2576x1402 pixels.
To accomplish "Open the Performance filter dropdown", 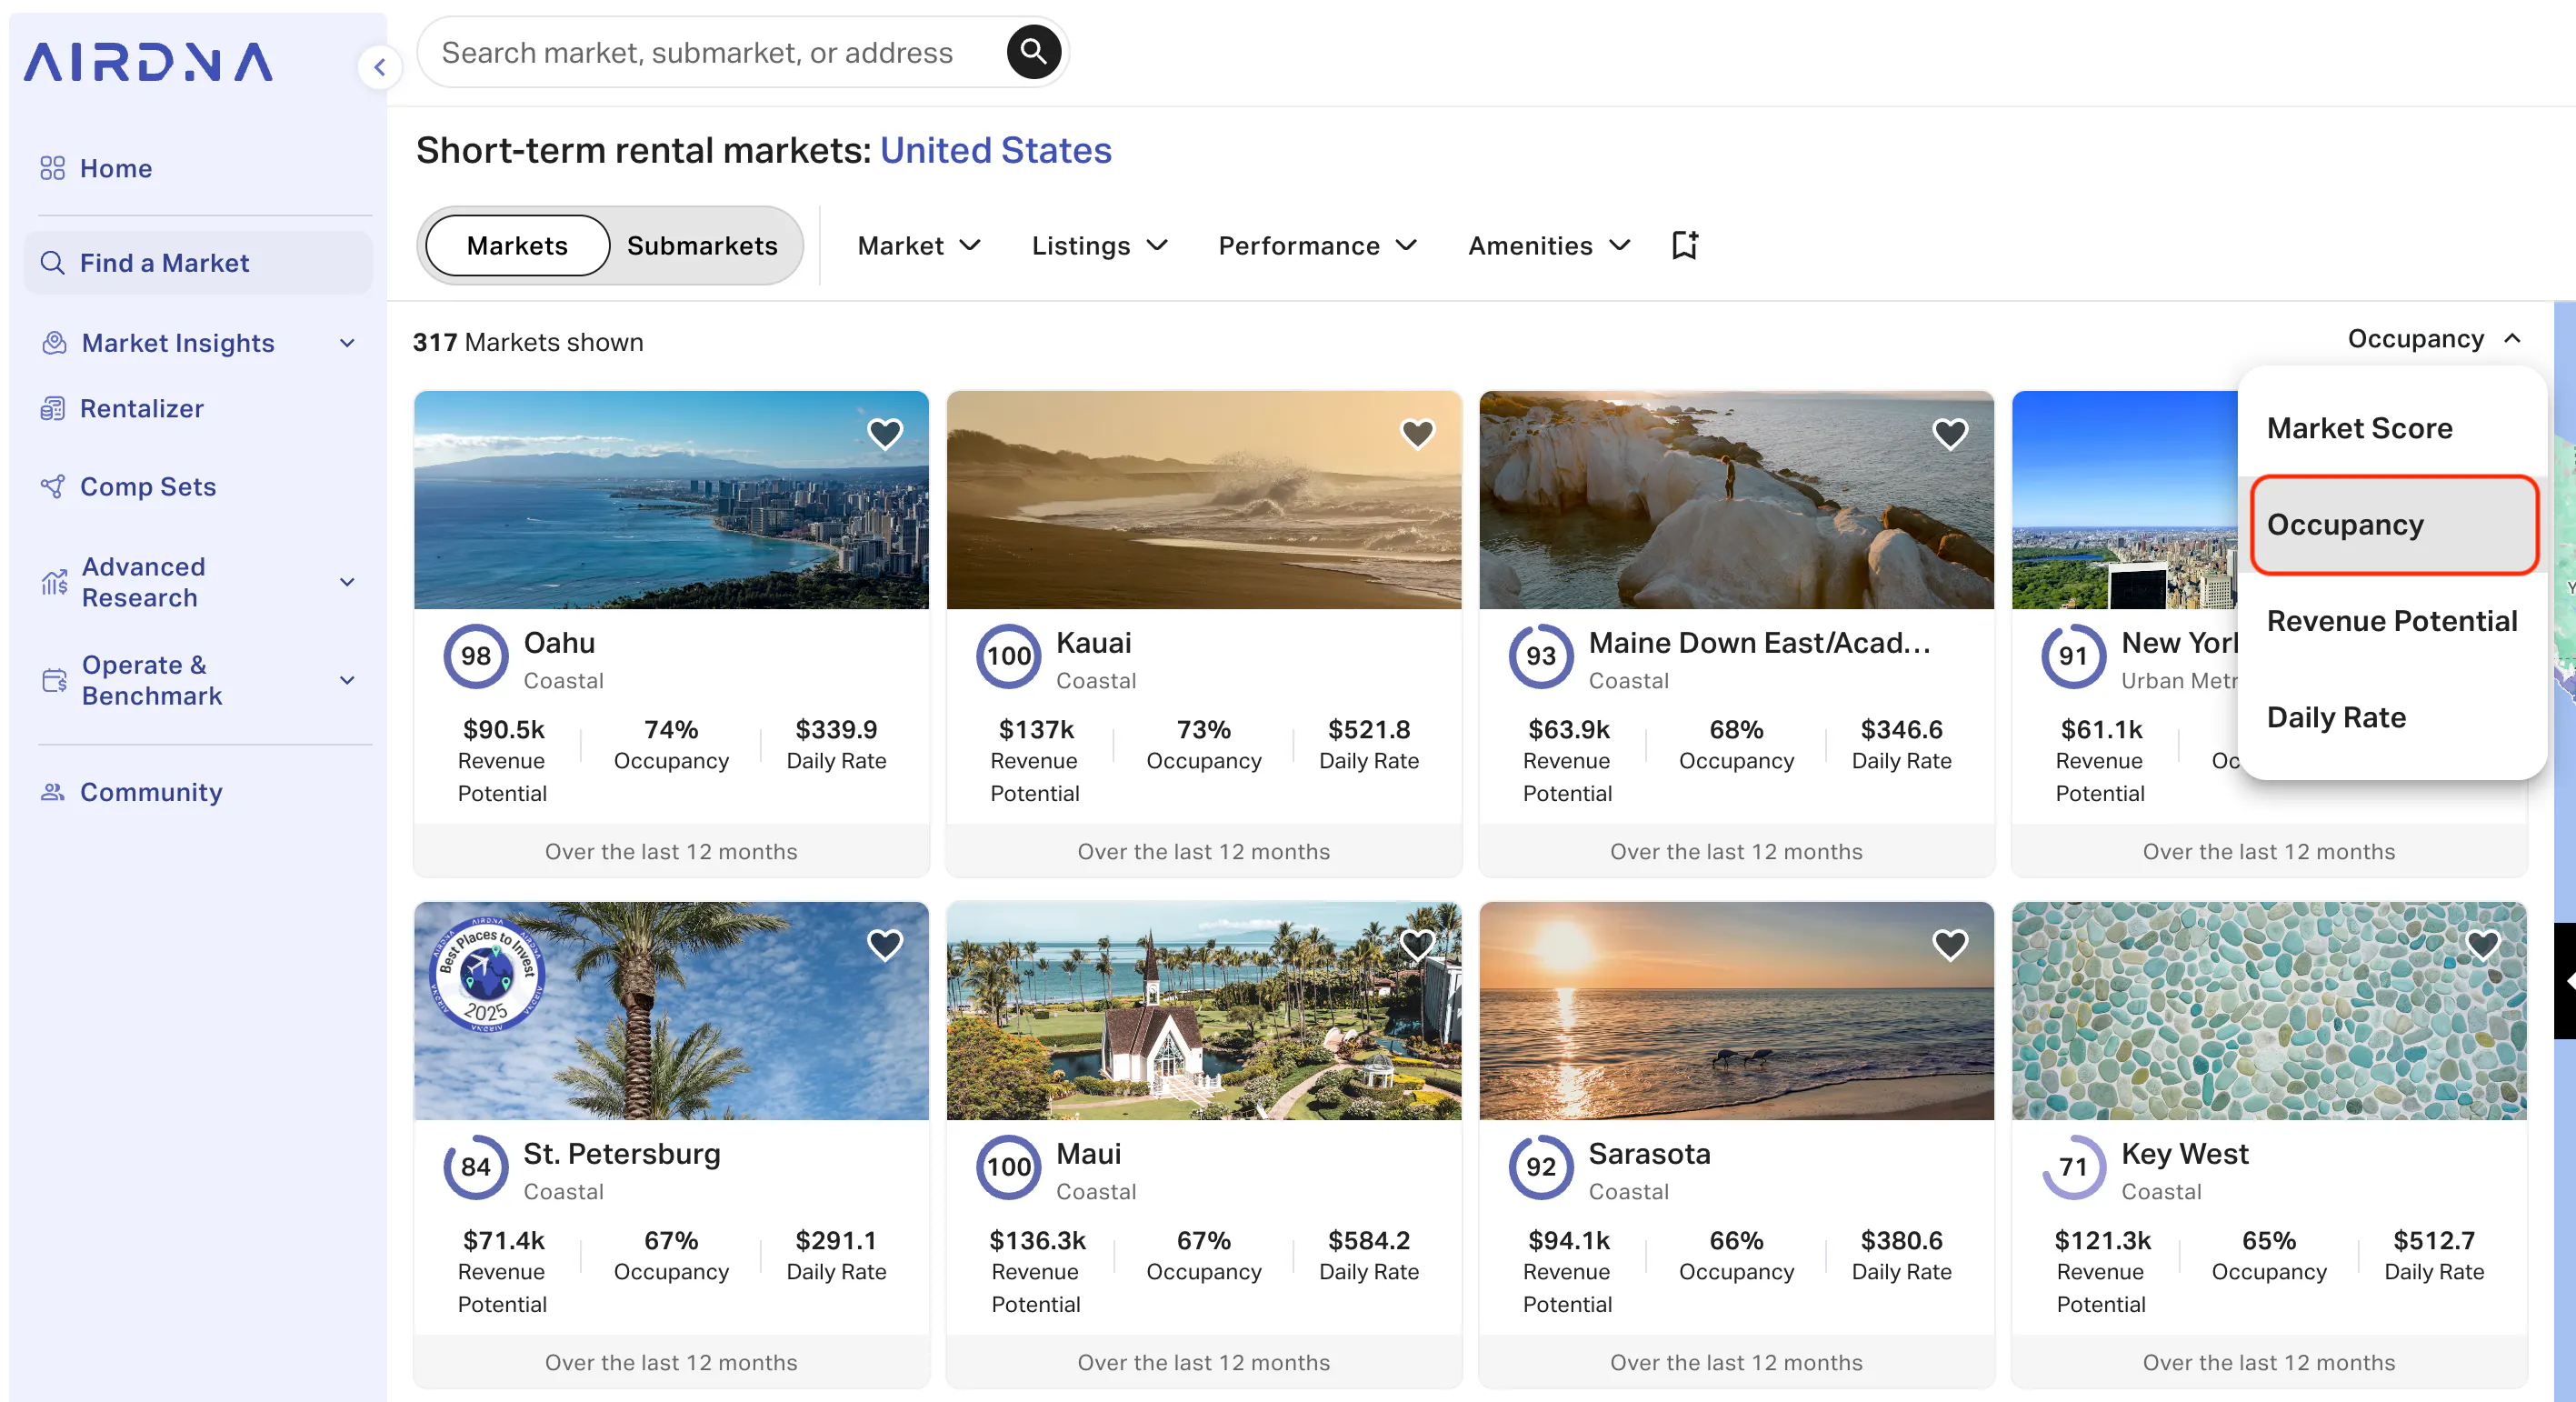I will (1318, 246).
